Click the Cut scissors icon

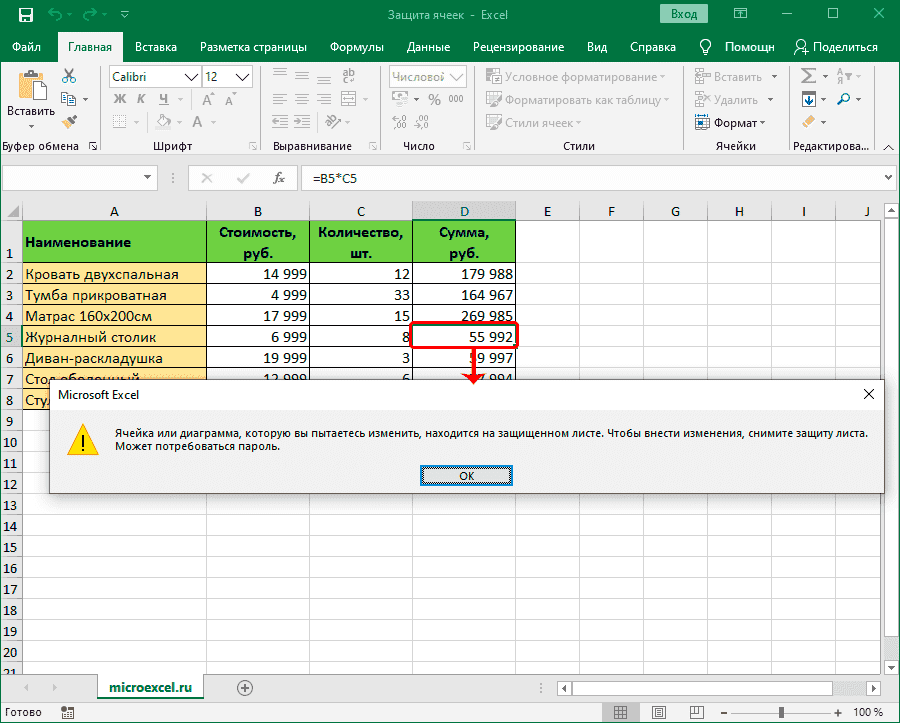(x=69, y=77)
